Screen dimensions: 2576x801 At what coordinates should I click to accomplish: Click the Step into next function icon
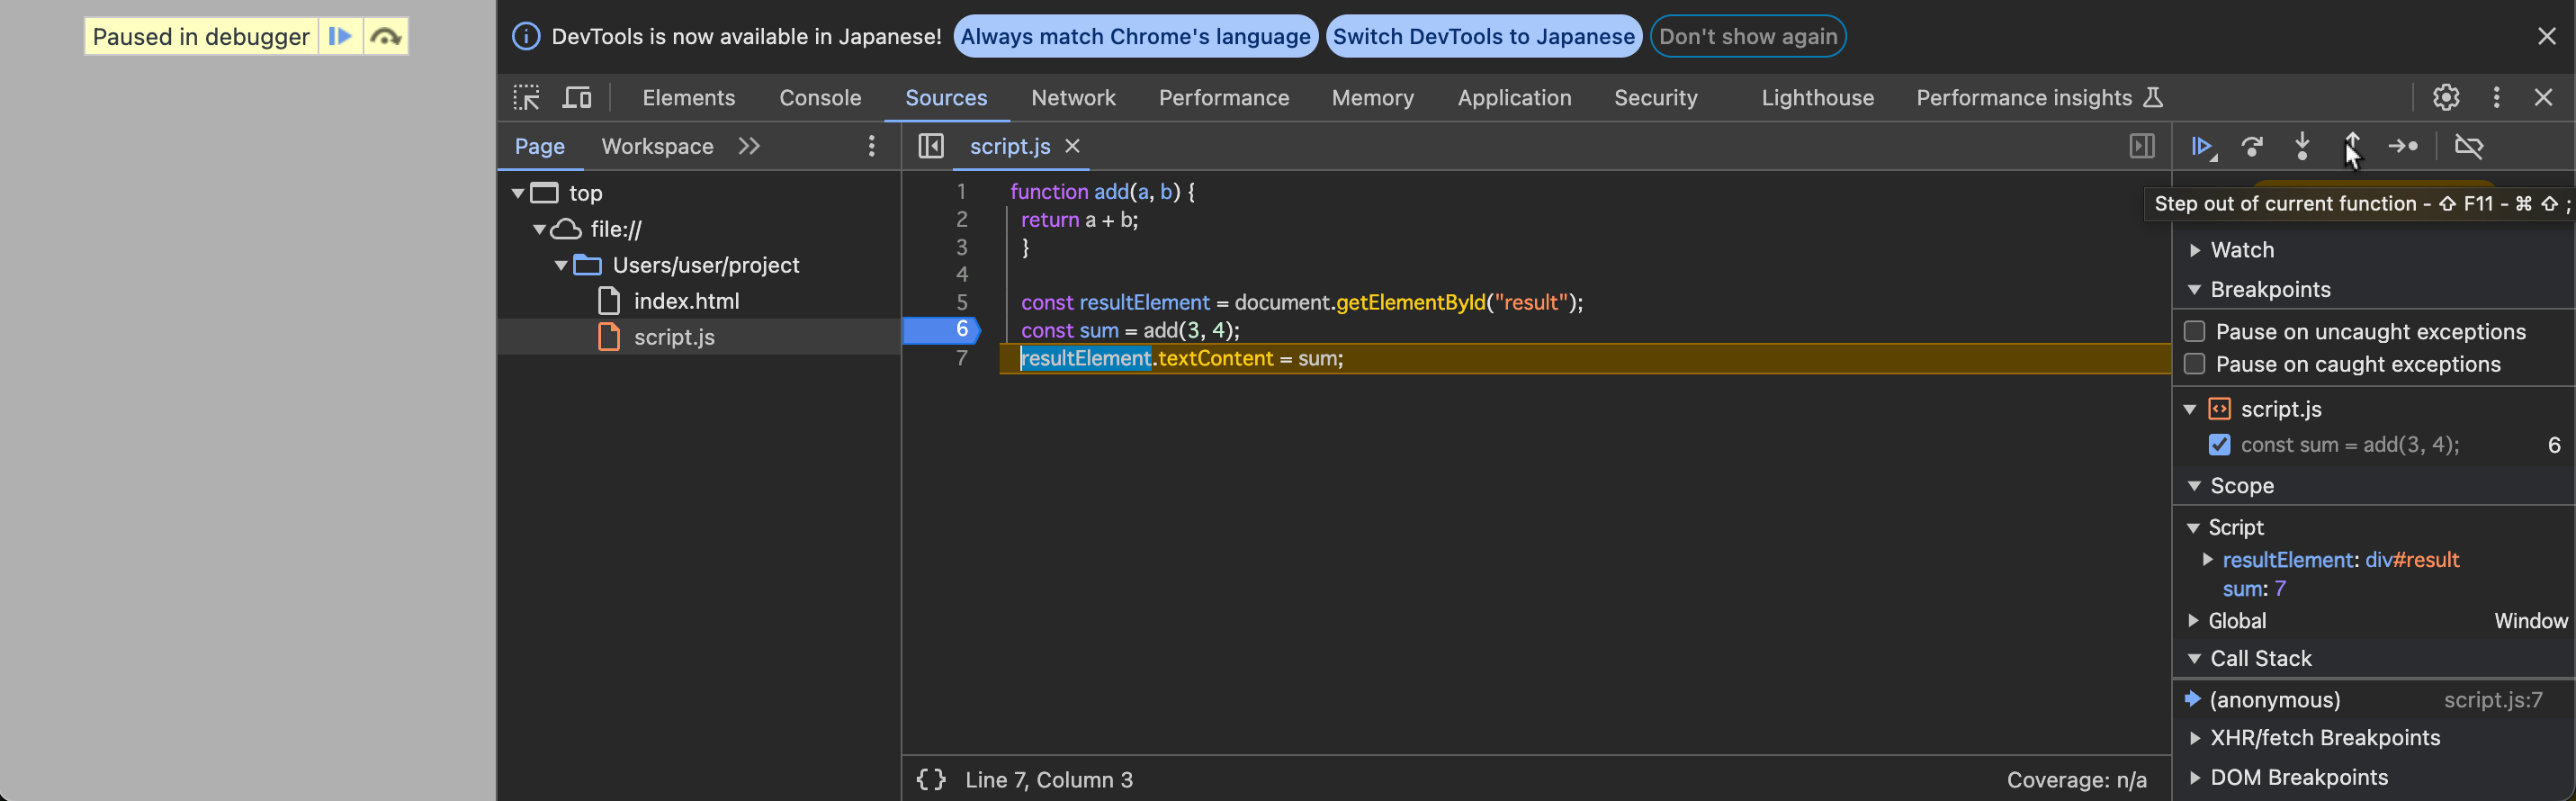point(2302,147)
